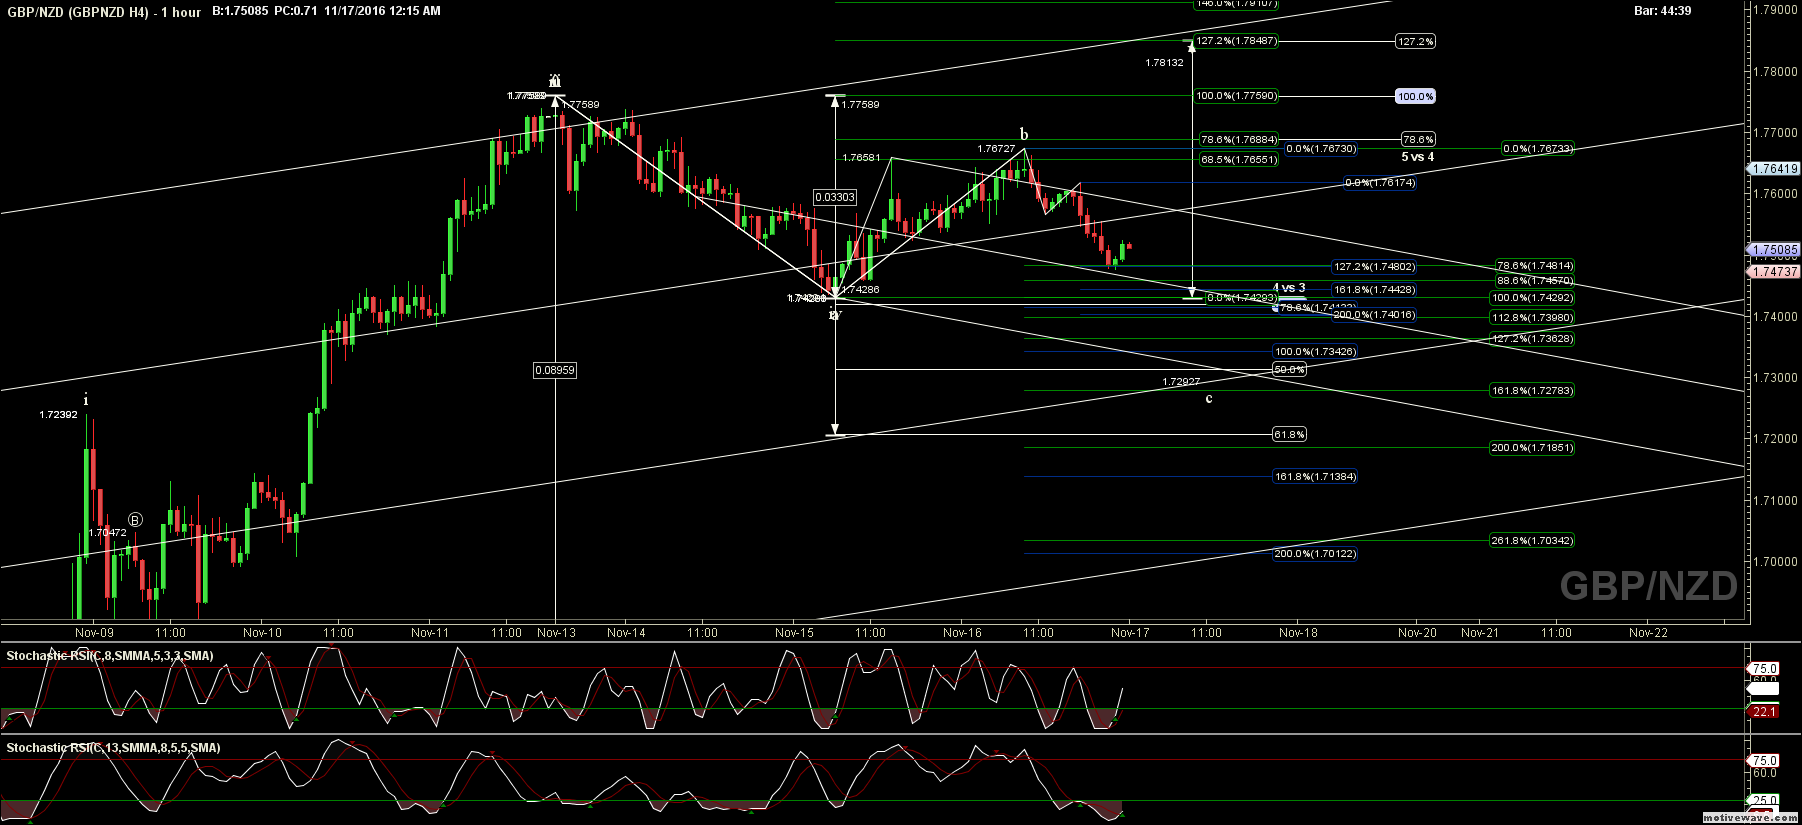This screenshot has height=825, width=1802.
Task: Click the boxed 127.2% label at right
Action: point(1416,42)
